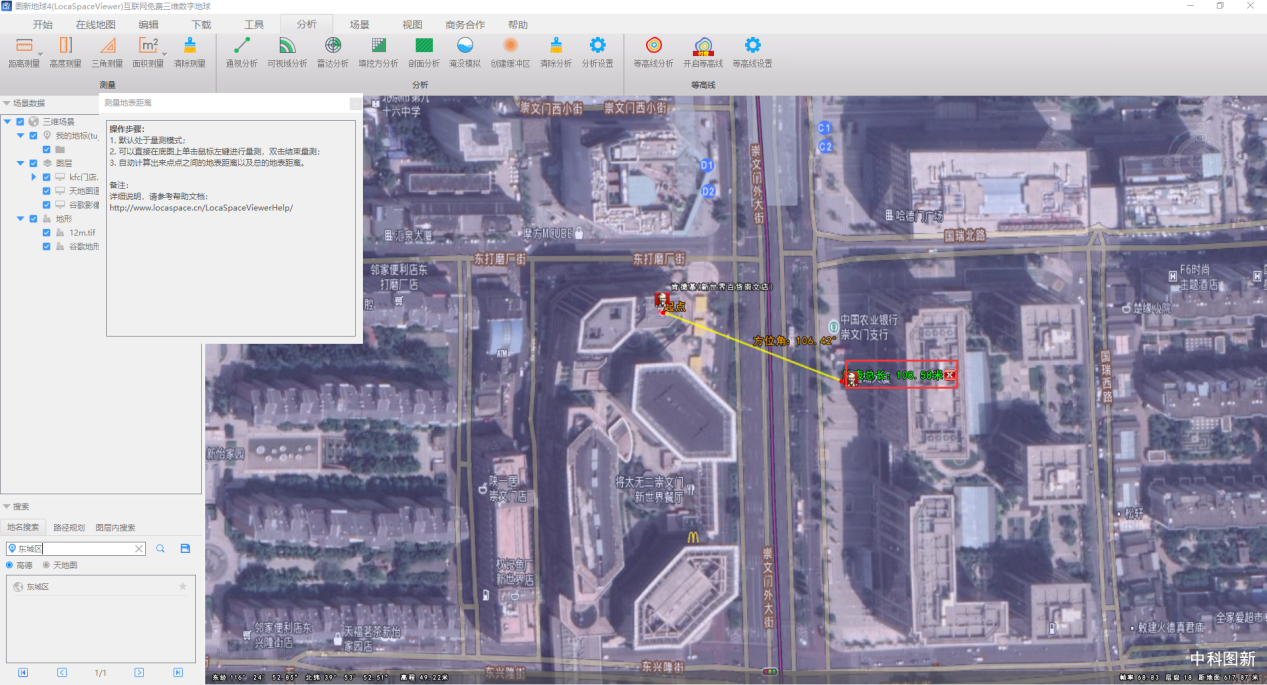Image resolution: width=1267 pixels, height=685 pixels.
Task: Open the 距离测量 dropdown arrow
Action: [x=40, y=53]
